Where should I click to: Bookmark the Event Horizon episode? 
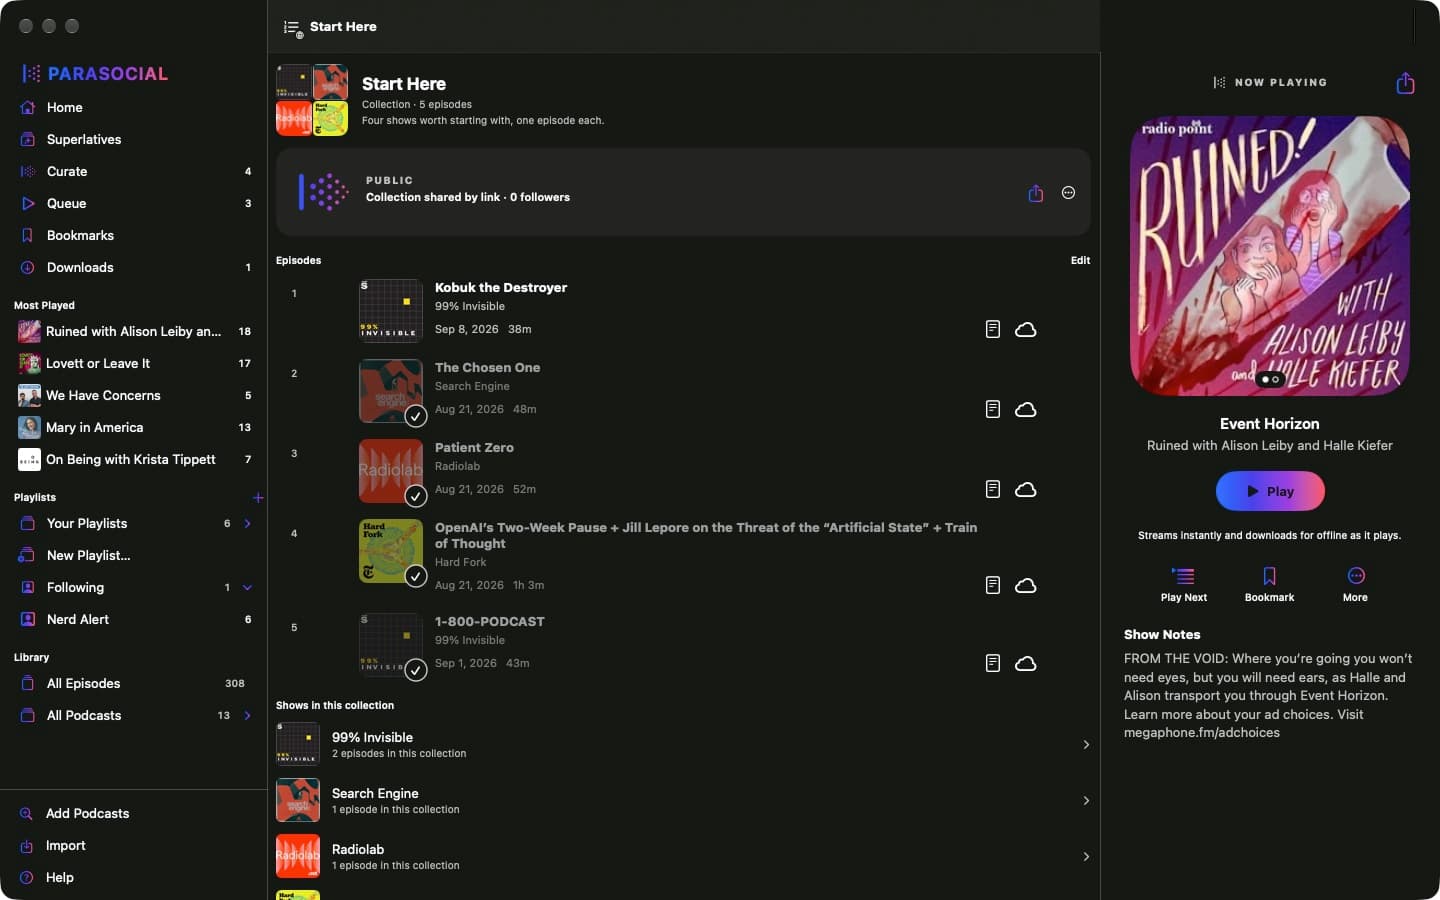pos(1269,584)
